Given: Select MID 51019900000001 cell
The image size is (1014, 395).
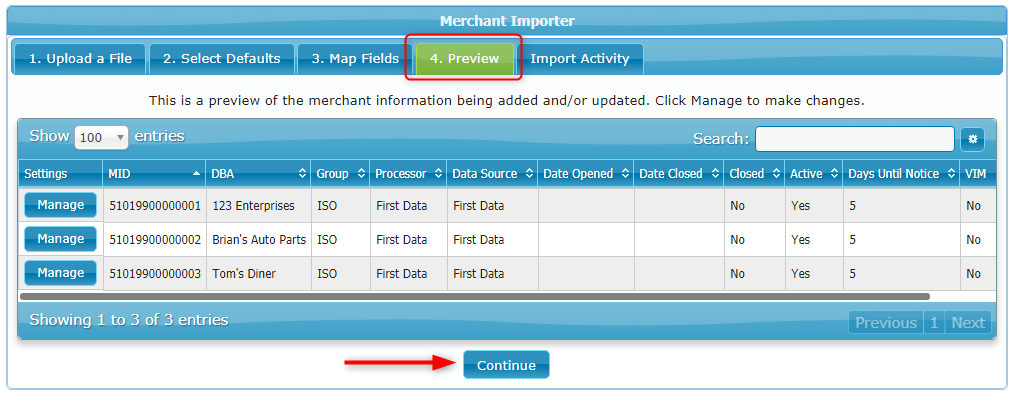Looking at the screenshot, I should point(155,206).
